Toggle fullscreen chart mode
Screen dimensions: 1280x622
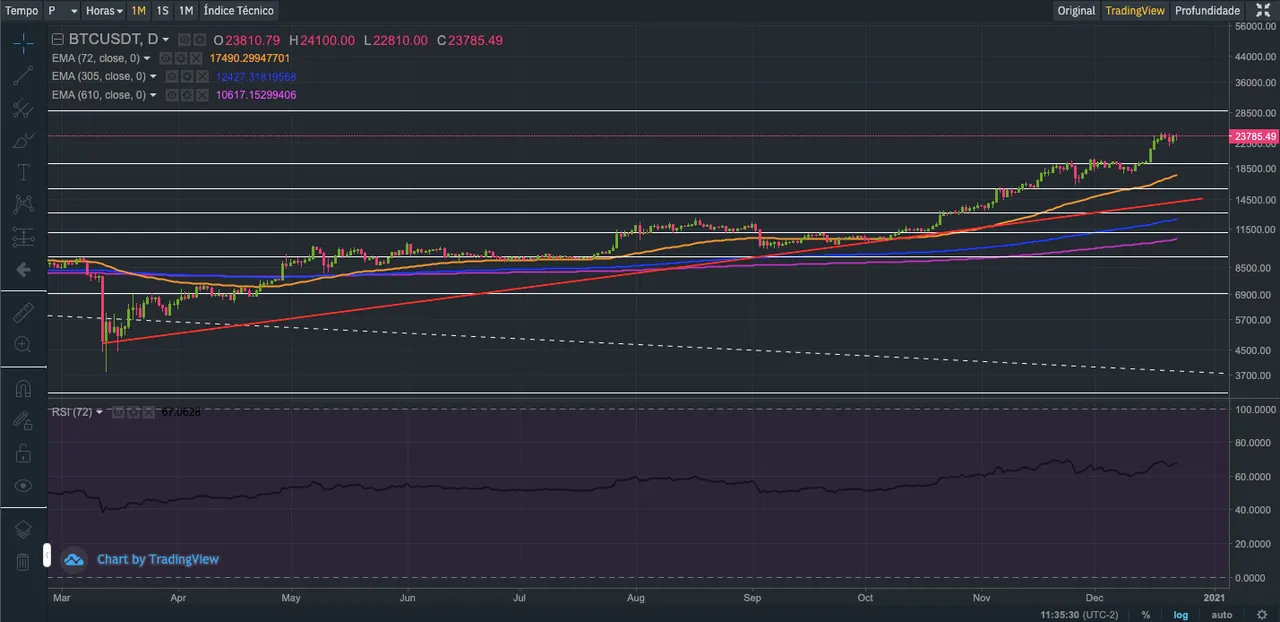coord(1263,10)
